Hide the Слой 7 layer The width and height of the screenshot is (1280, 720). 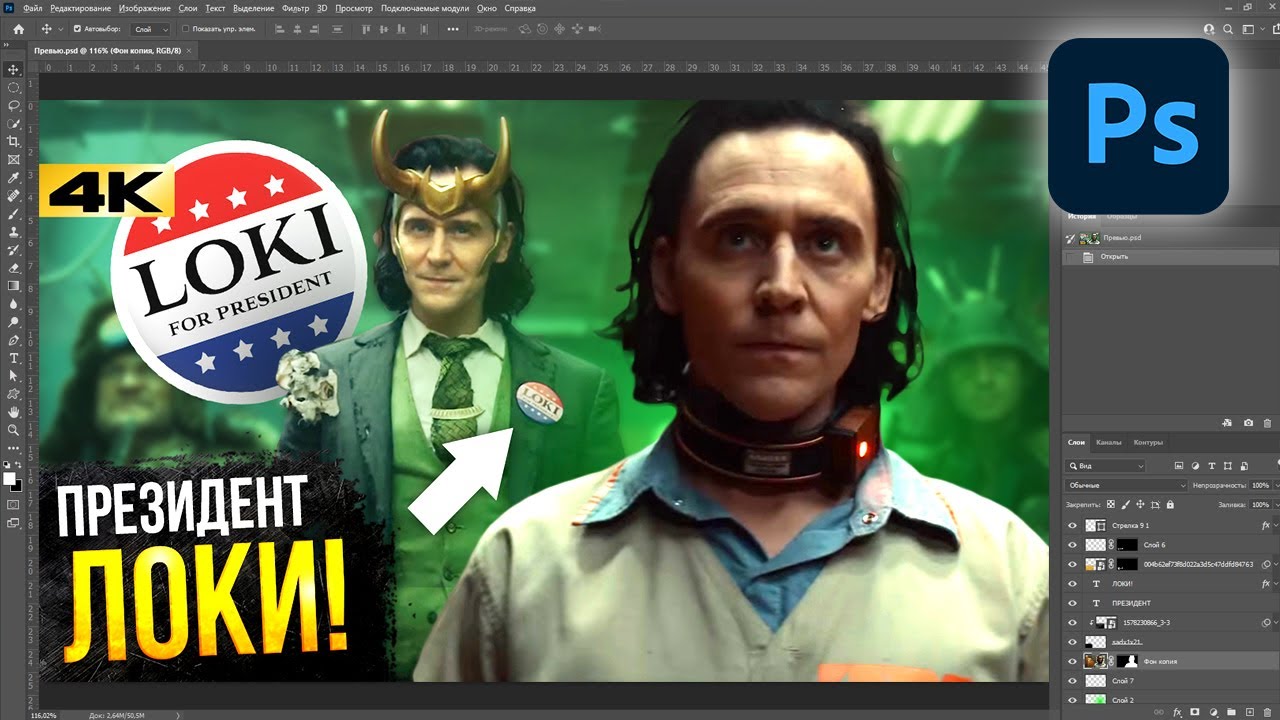[x=1072, y=681]
